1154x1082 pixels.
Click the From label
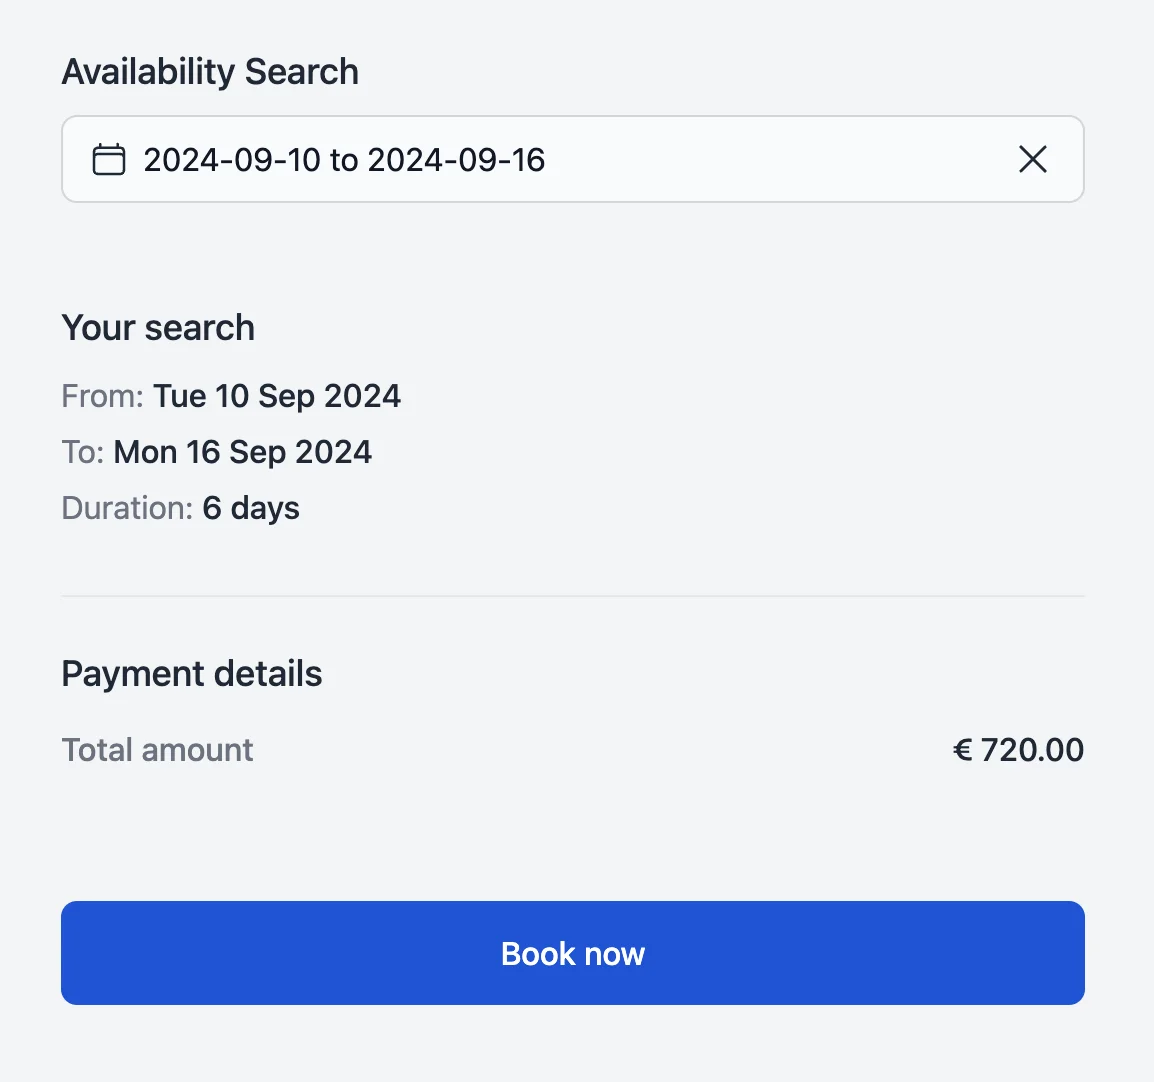102,396
